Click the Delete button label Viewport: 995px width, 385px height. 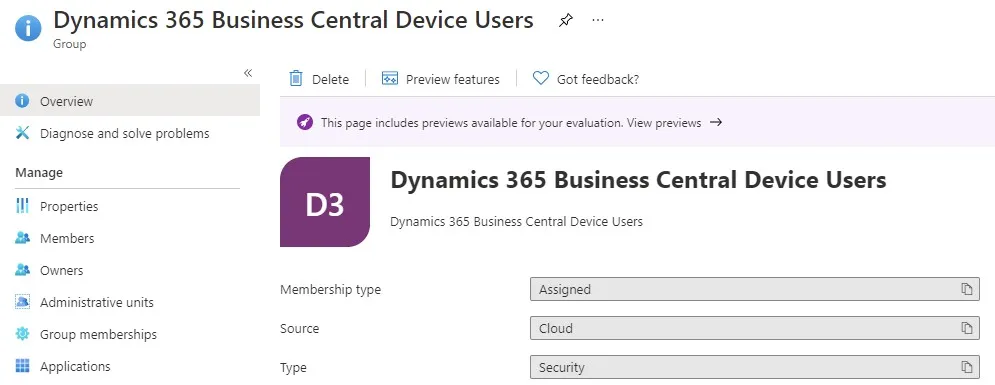pyautogui.click(x=330, y=79)
